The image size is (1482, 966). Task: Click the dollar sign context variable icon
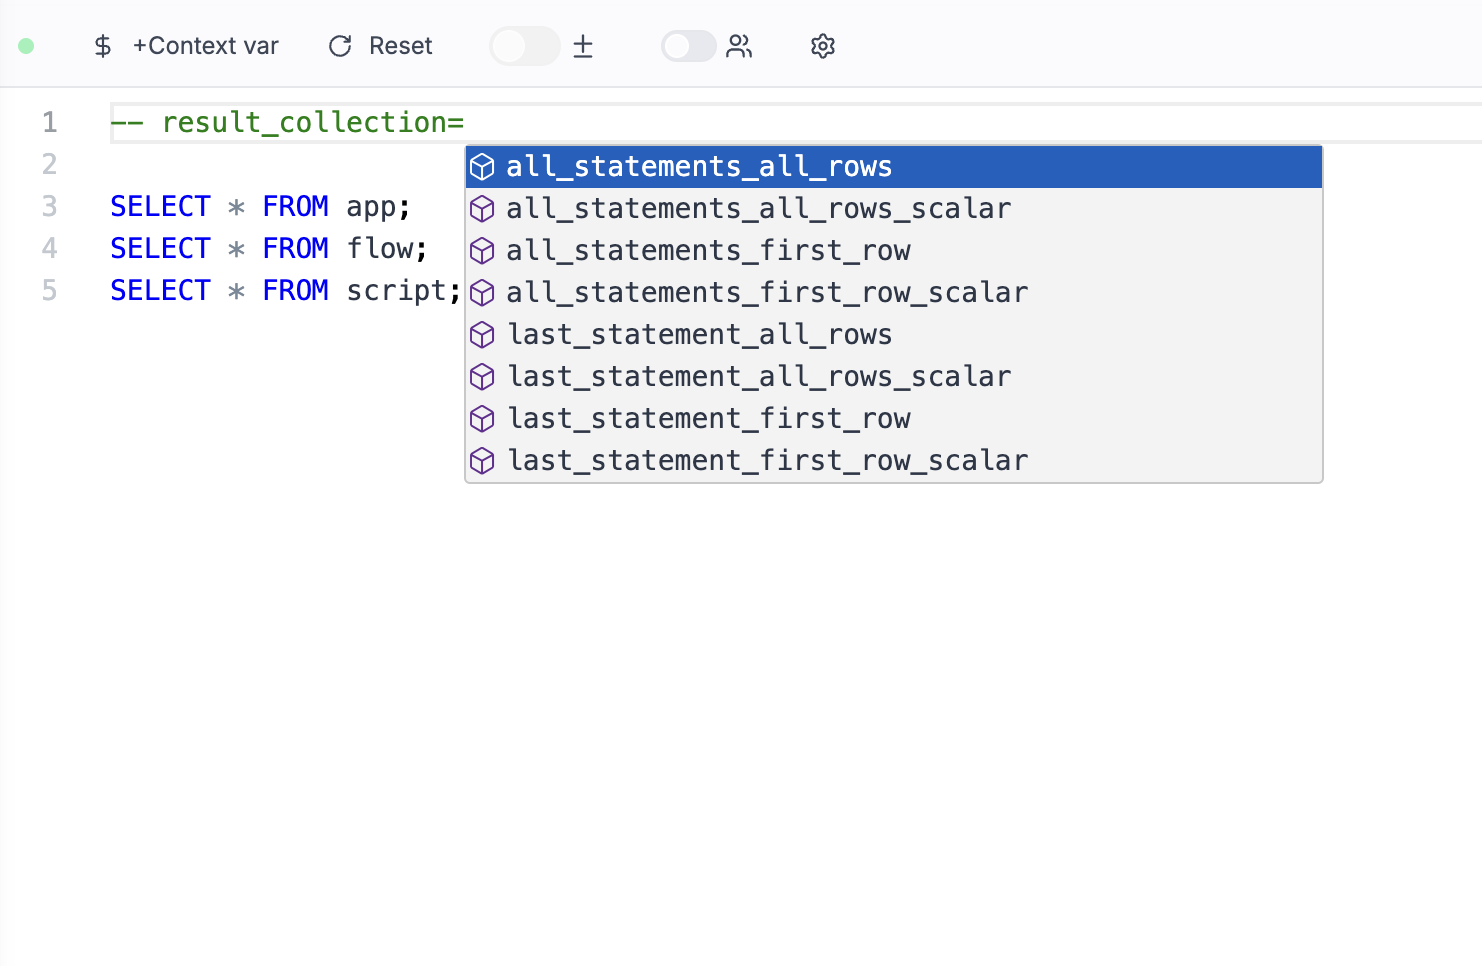coord(102,46)
